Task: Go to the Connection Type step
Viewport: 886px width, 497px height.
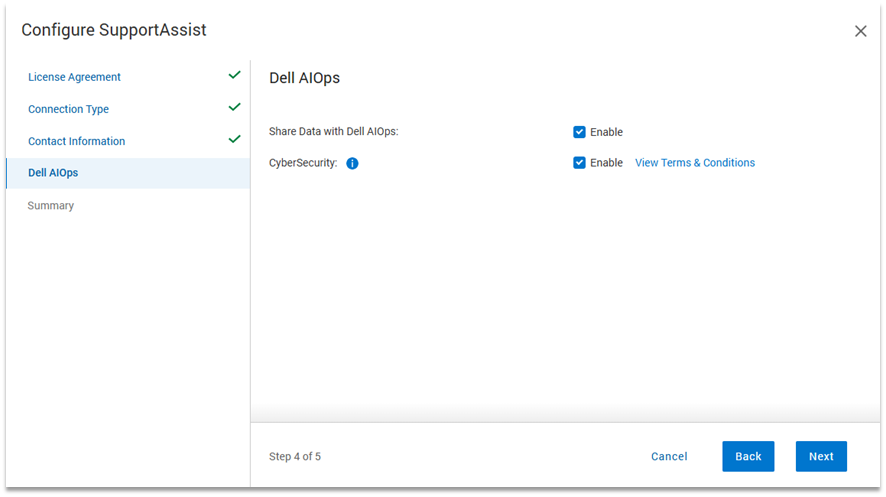Action: pos(68,109)
